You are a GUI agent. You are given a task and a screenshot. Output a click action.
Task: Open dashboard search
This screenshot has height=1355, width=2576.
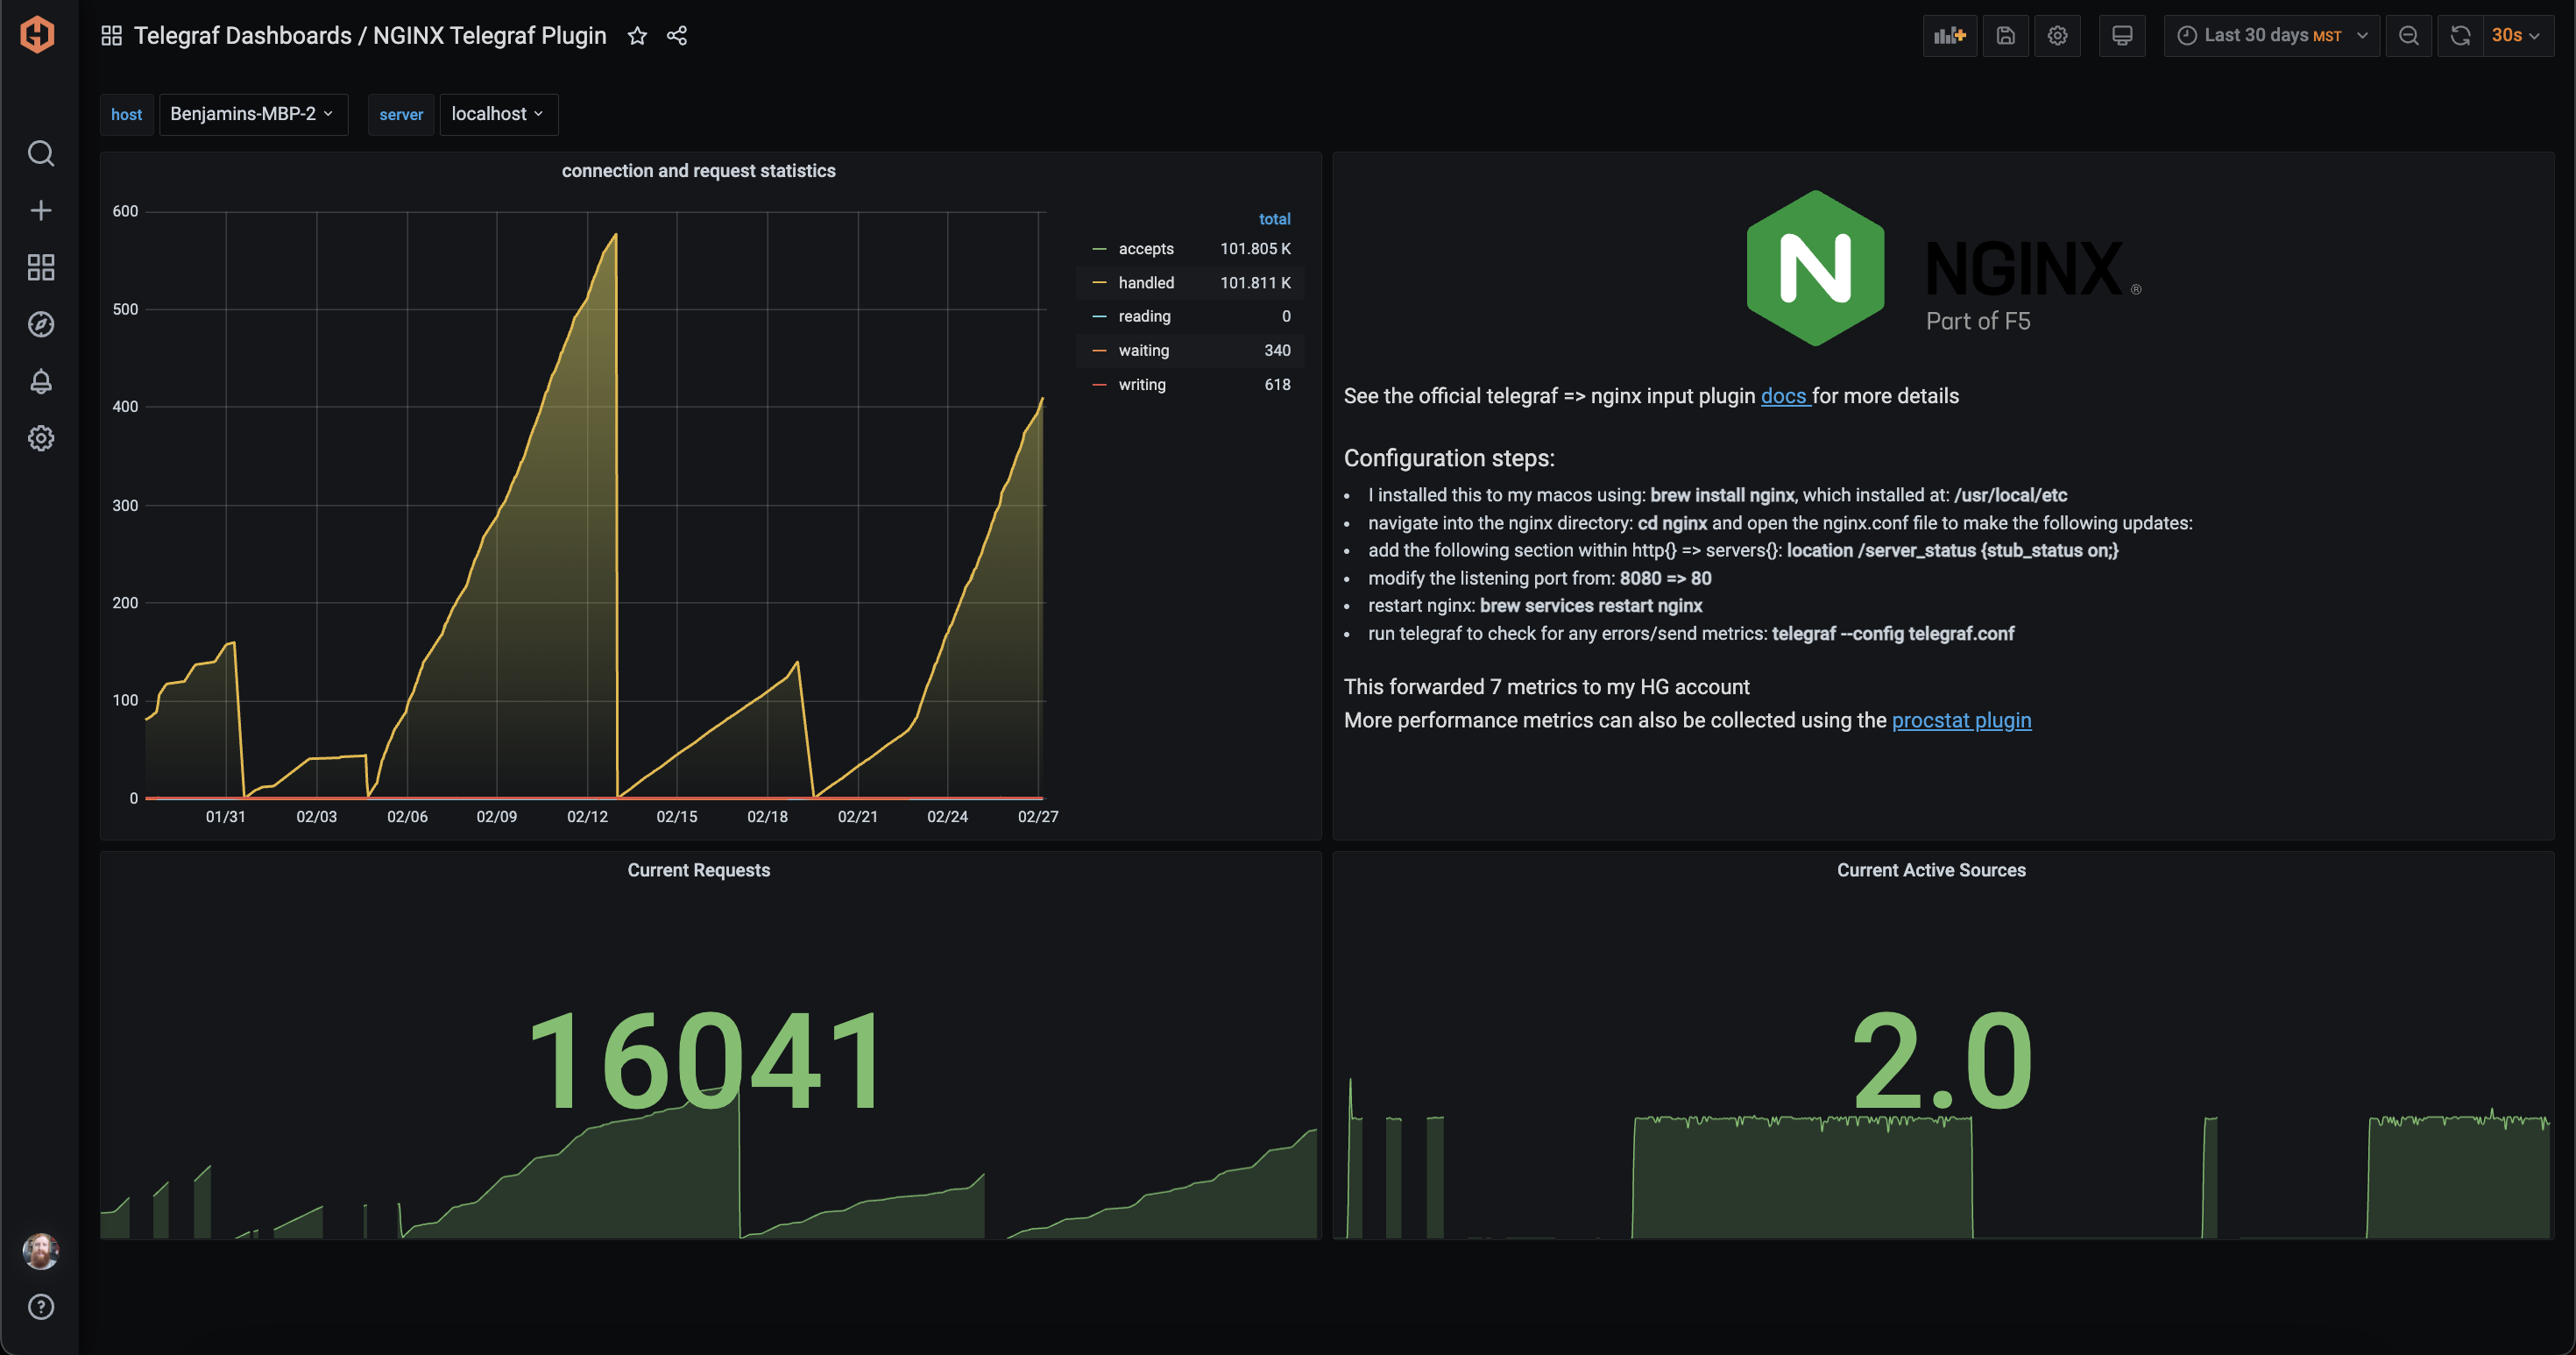[x=41, y=153]
